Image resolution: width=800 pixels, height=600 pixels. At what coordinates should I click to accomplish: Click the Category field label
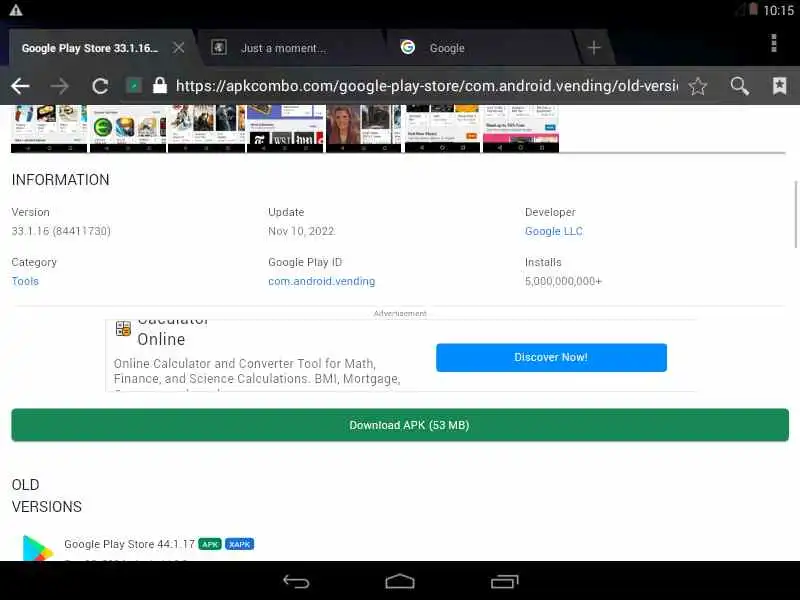(34, 262)
